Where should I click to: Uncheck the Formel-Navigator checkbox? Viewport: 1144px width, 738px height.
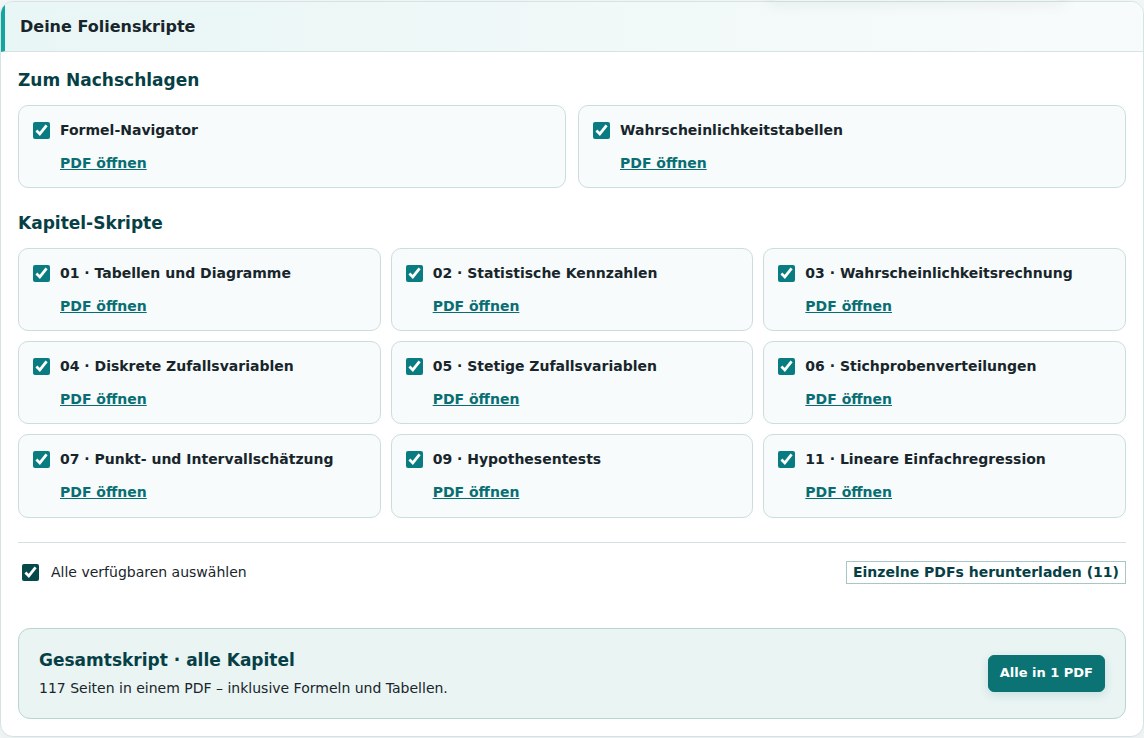(42, 131)
